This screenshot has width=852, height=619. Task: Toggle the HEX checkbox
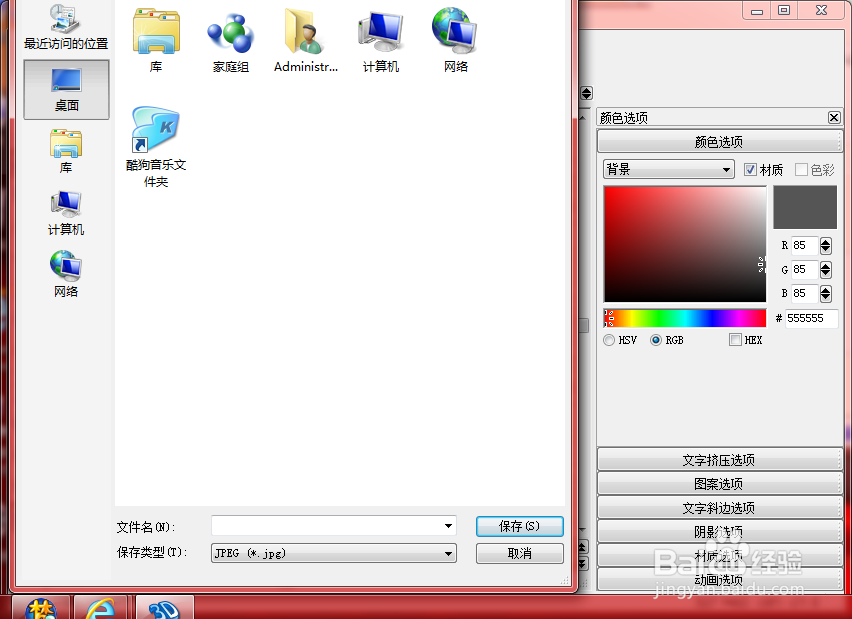735,340
